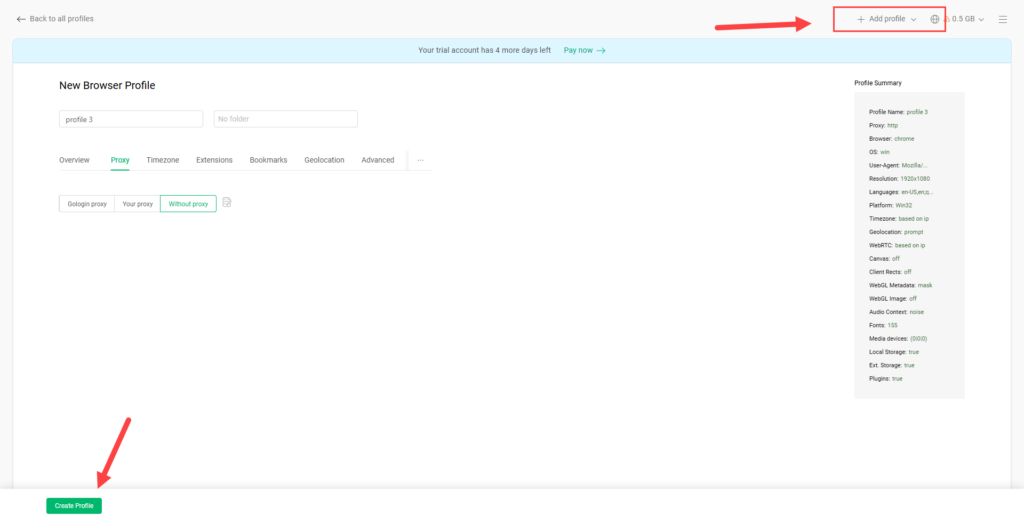Screen dimensions: 1024x524
Task: Switch to the Timezone tab
Action: click(x=162, y=160)
